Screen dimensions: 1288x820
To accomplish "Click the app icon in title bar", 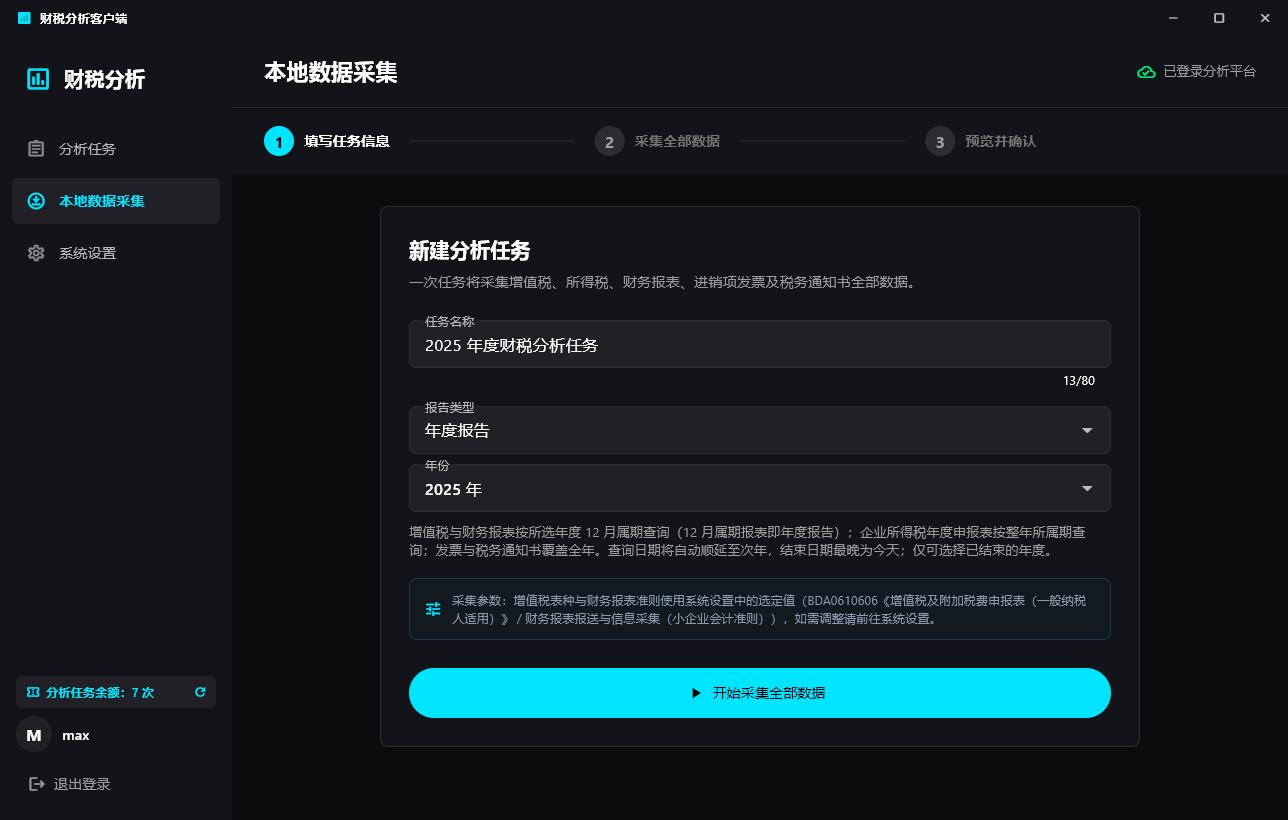I will pyautogui.click(x=24, y=18).
